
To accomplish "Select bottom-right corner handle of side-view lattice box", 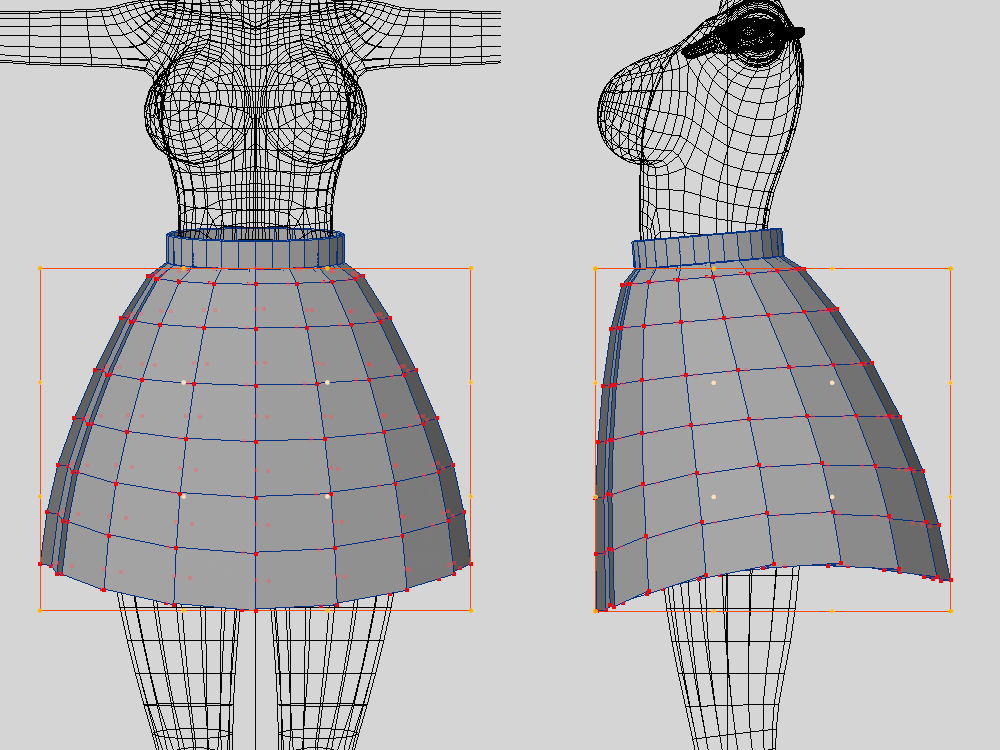I will pyautogui.click(x=950, y=610).
